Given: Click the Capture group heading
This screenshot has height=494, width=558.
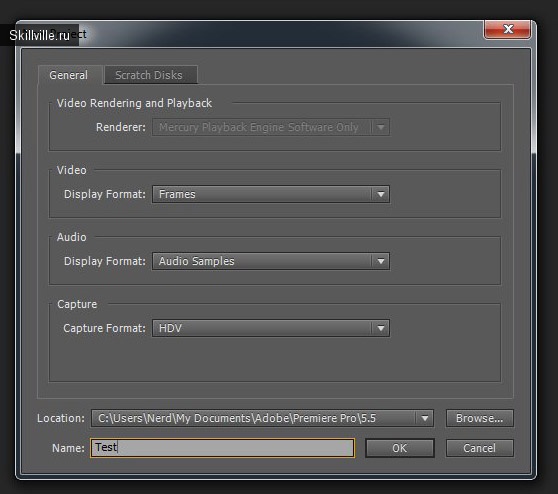Looking at the screenshot, I should pyautogui.click(x=77, y=304).
